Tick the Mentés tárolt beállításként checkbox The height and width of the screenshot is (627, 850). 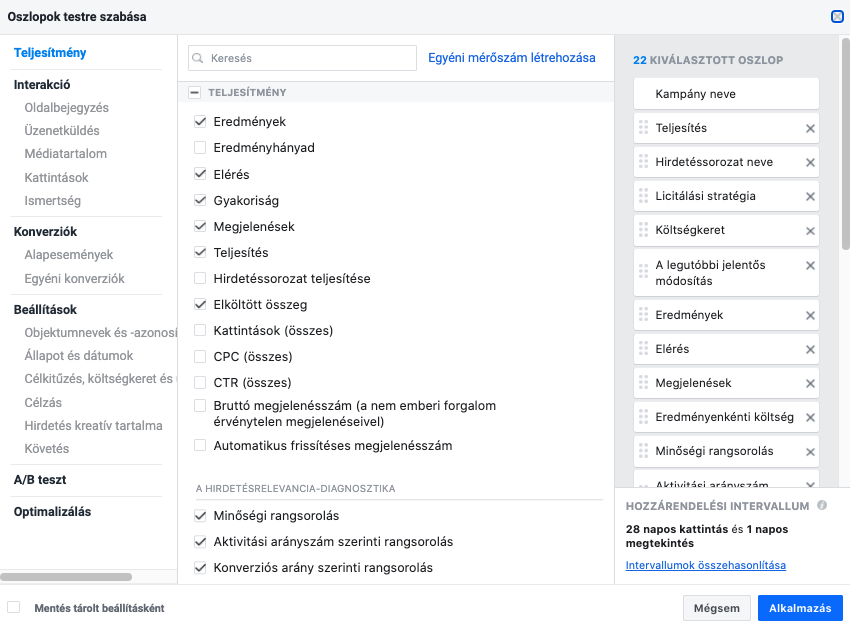tap(14, 607)
